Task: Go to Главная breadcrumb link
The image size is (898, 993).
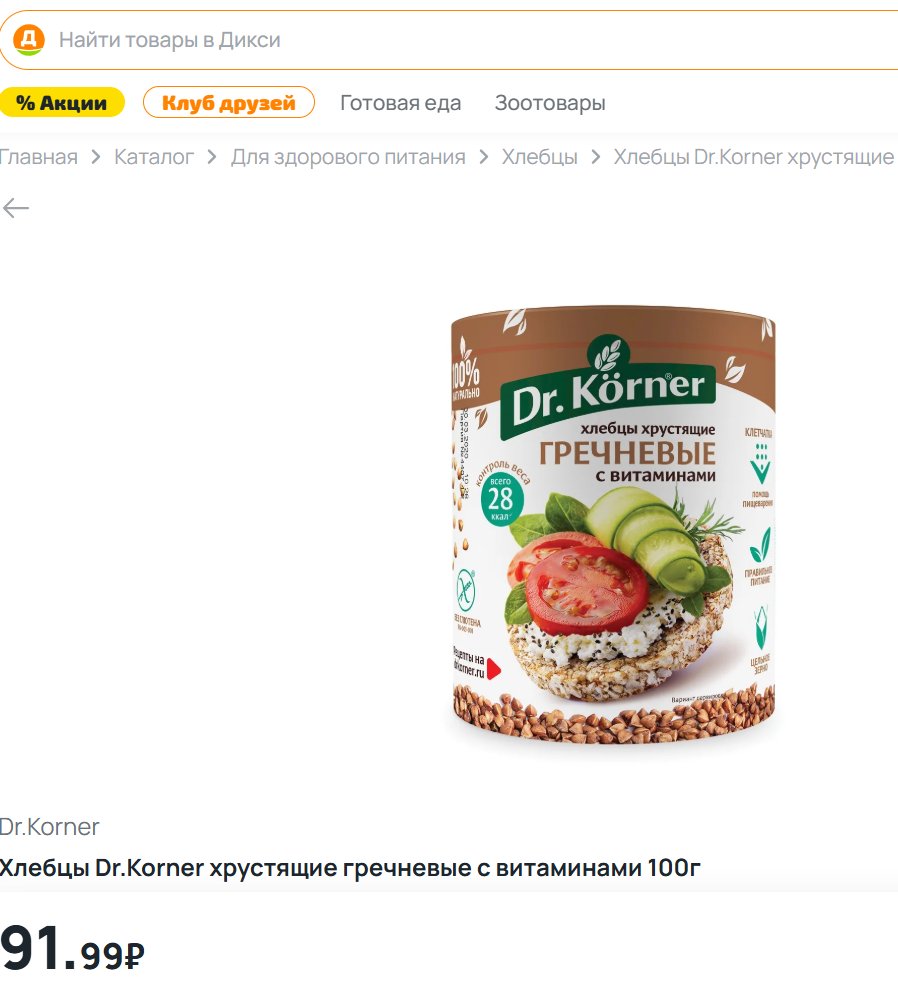Action: click(39, 156)
